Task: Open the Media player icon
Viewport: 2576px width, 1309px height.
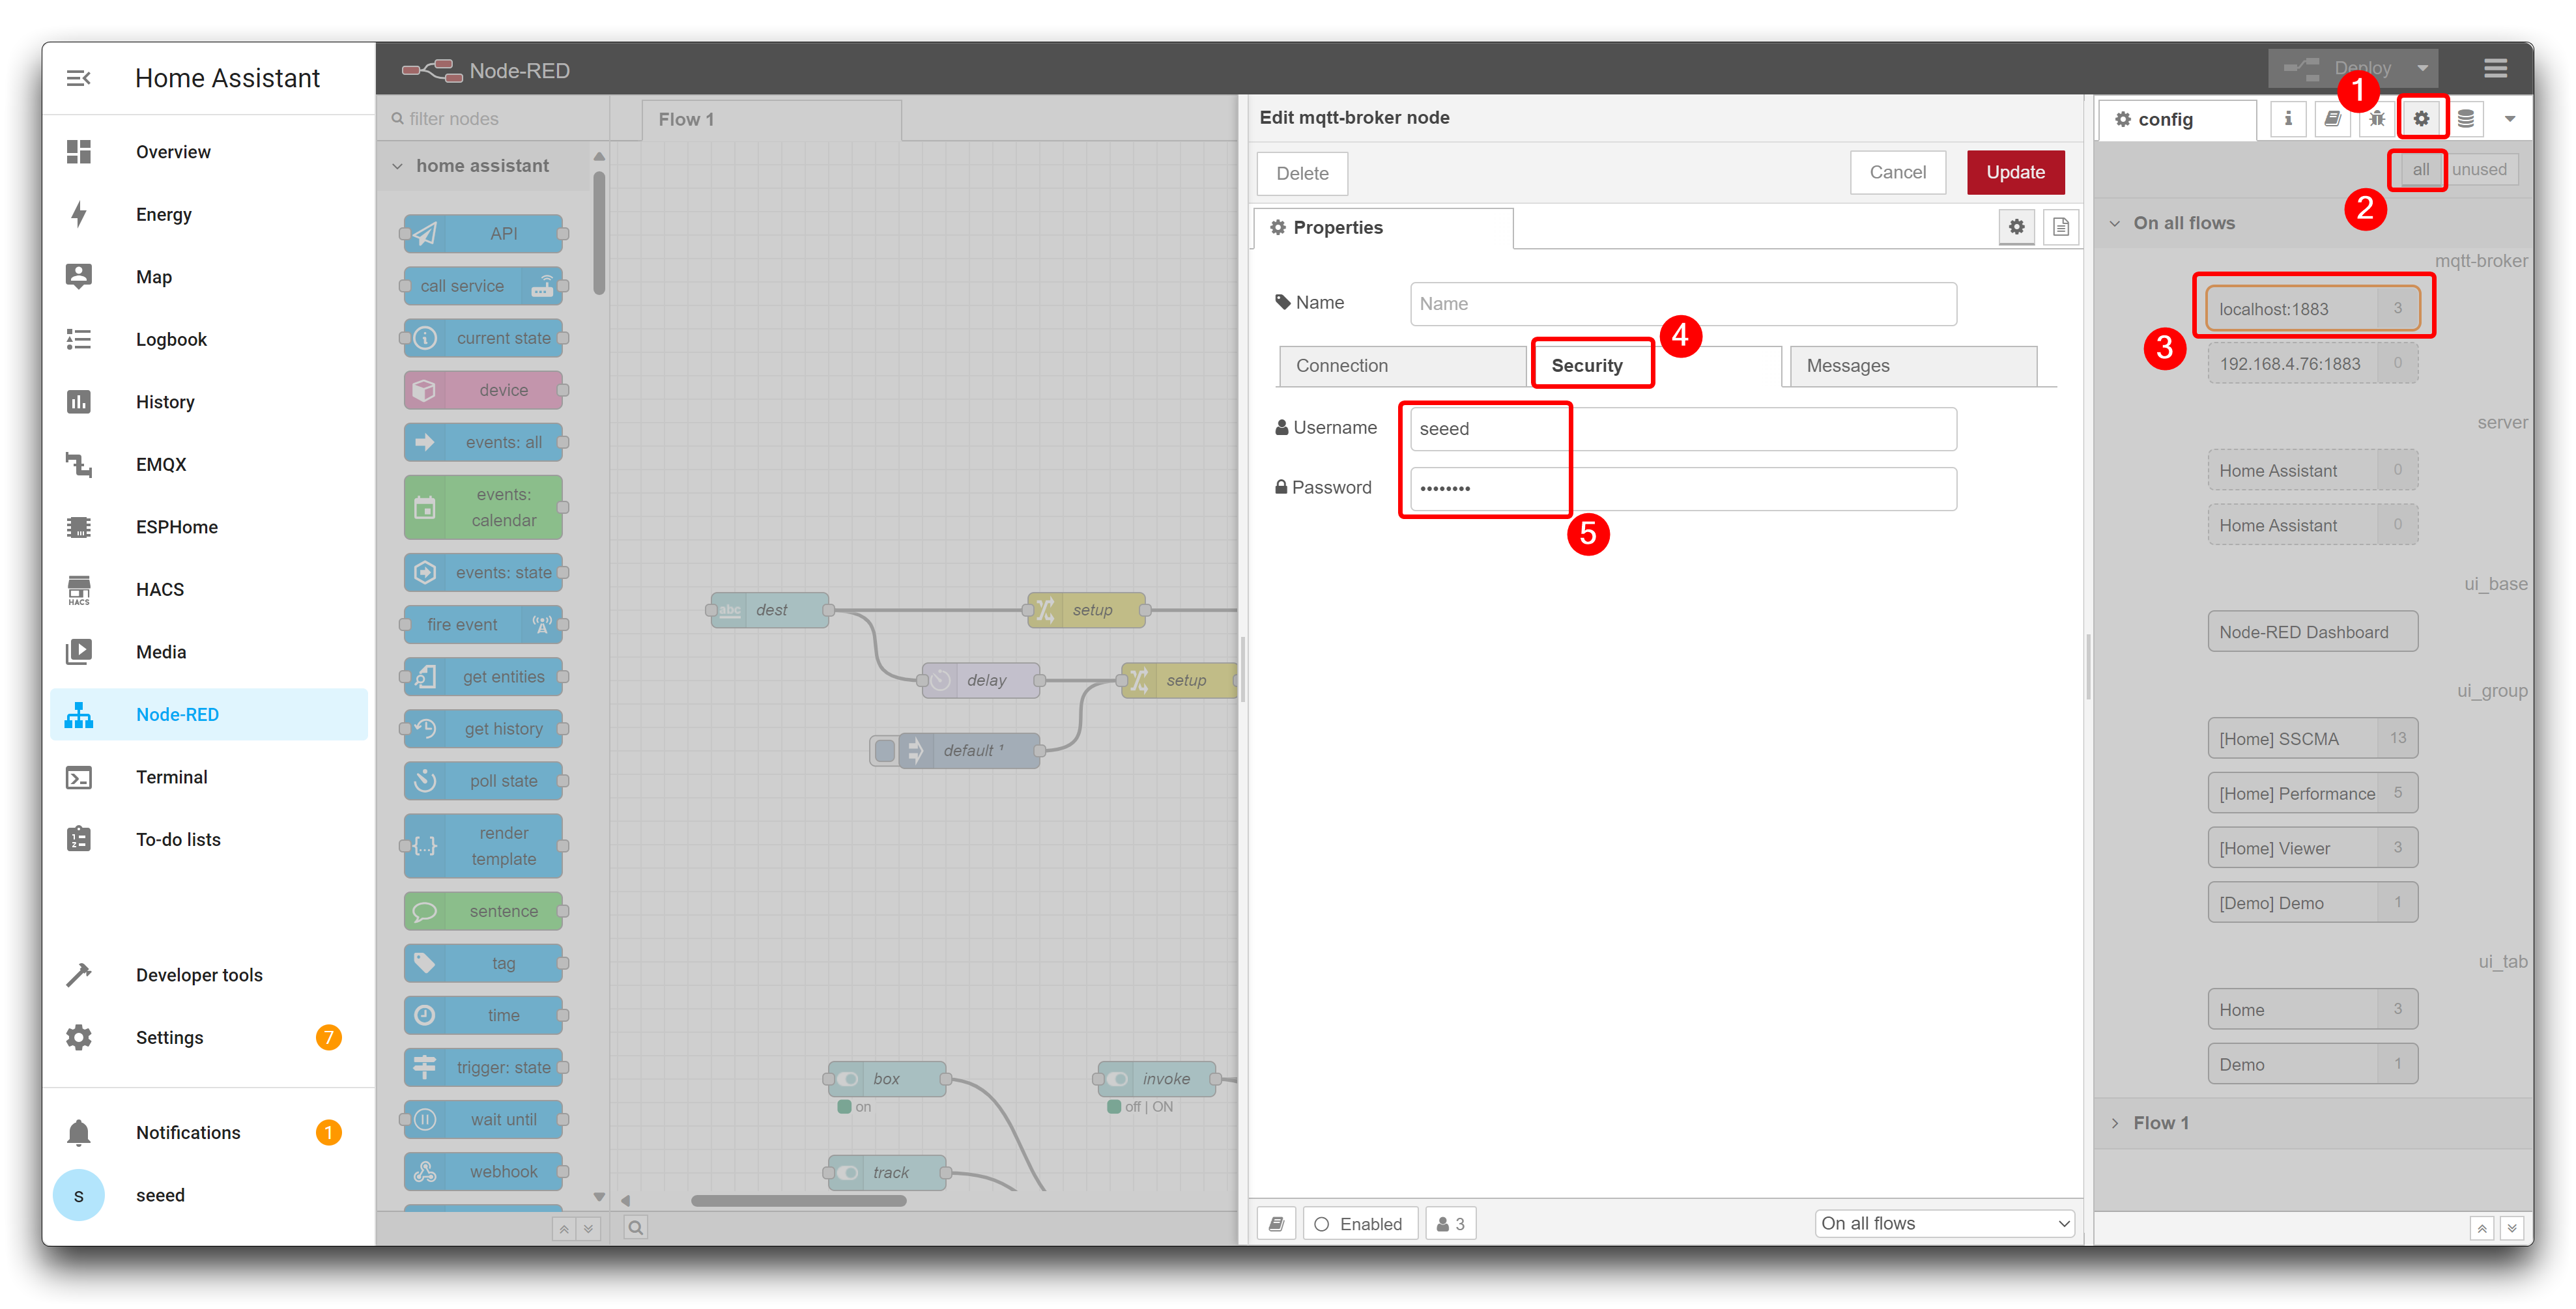Action: [79, 651]
